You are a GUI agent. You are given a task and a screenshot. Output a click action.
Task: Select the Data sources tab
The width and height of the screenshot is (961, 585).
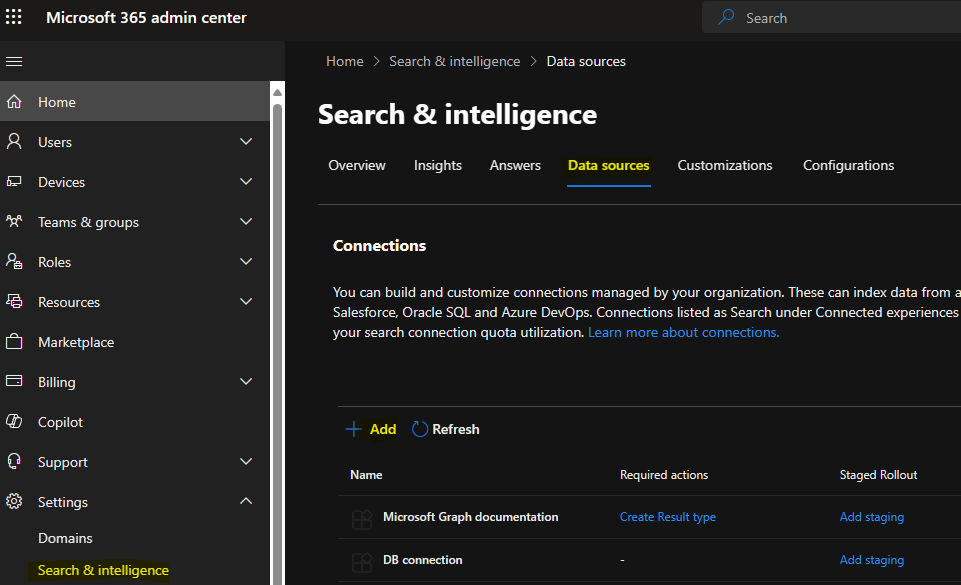click(x=609, y=165)
